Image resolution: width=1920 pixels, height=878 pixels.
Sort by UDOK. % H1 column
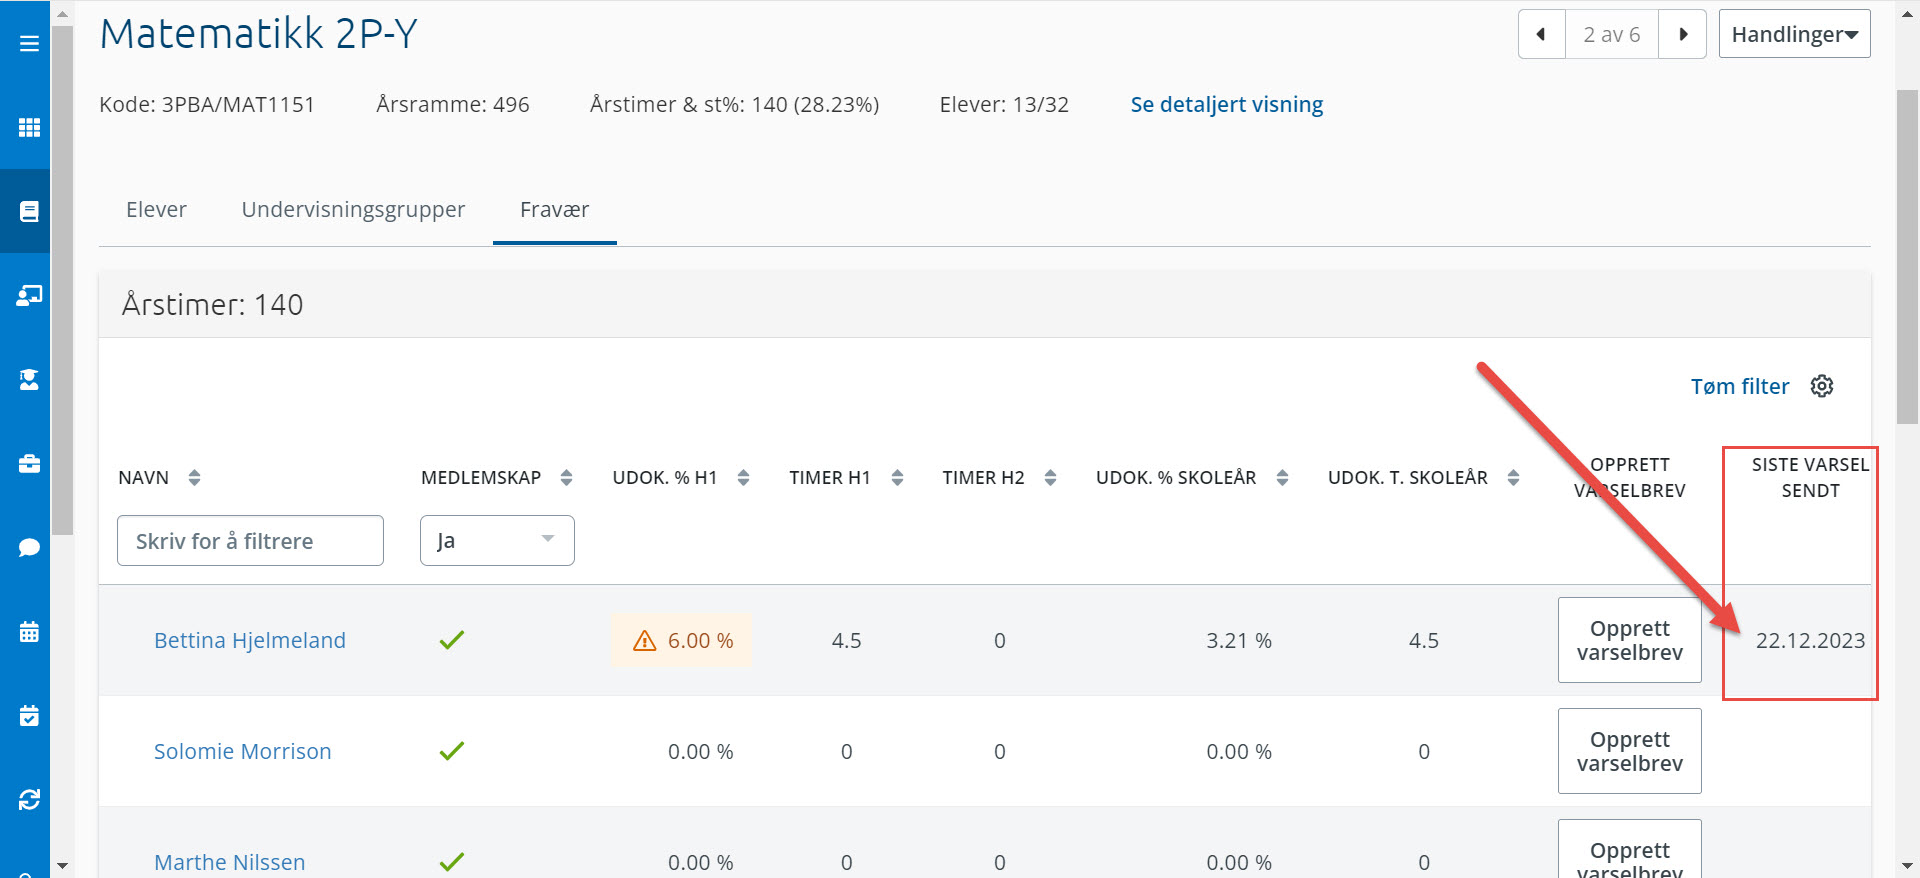click(743, 478)
